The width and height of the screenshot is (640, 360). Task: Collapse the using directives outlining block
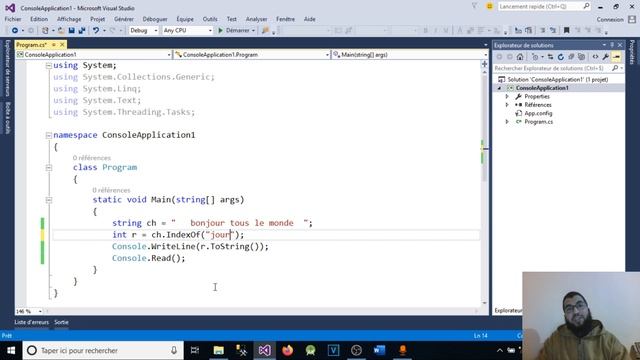[x=49, y=65]
